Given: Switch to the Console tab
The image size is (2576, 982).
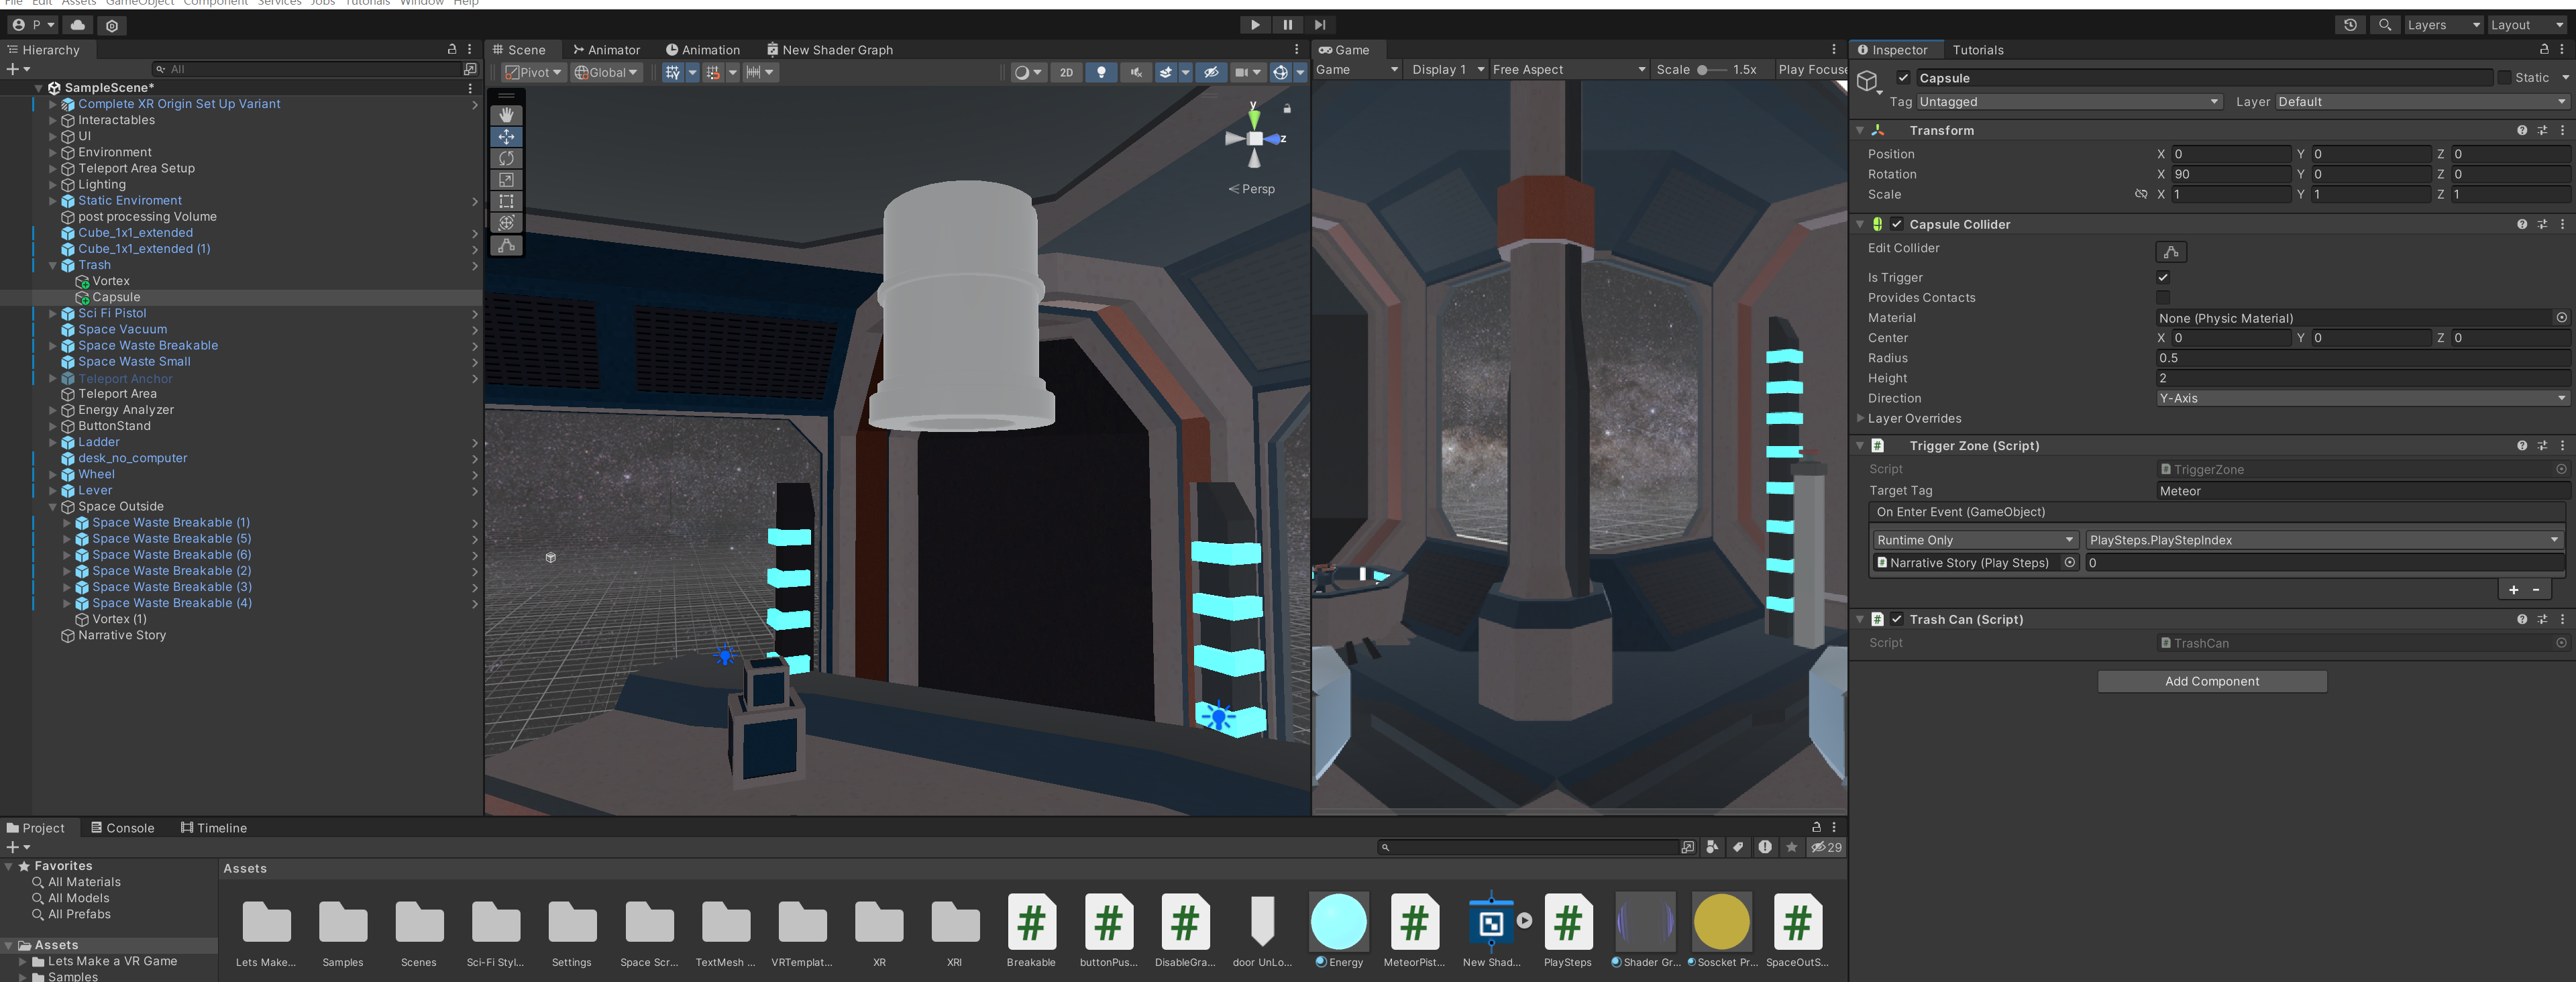Looking at the screenshot, I should [x=122, y=828].
